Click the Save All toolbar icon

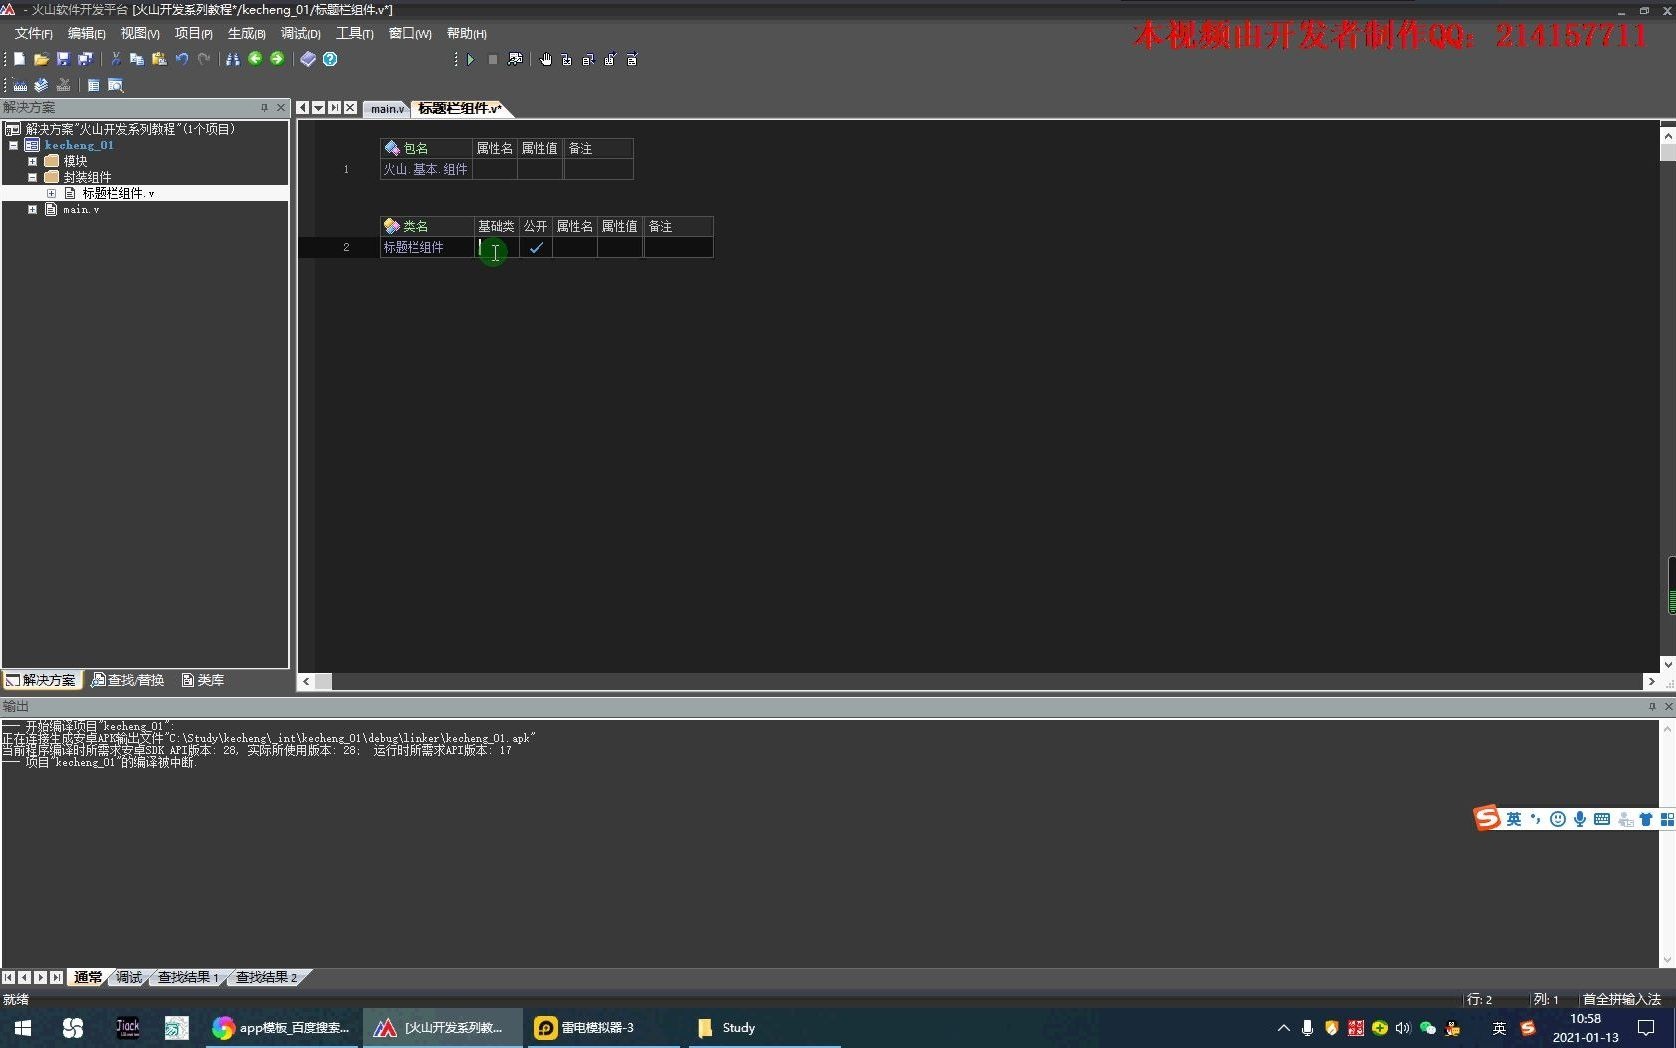click(85, 60)
